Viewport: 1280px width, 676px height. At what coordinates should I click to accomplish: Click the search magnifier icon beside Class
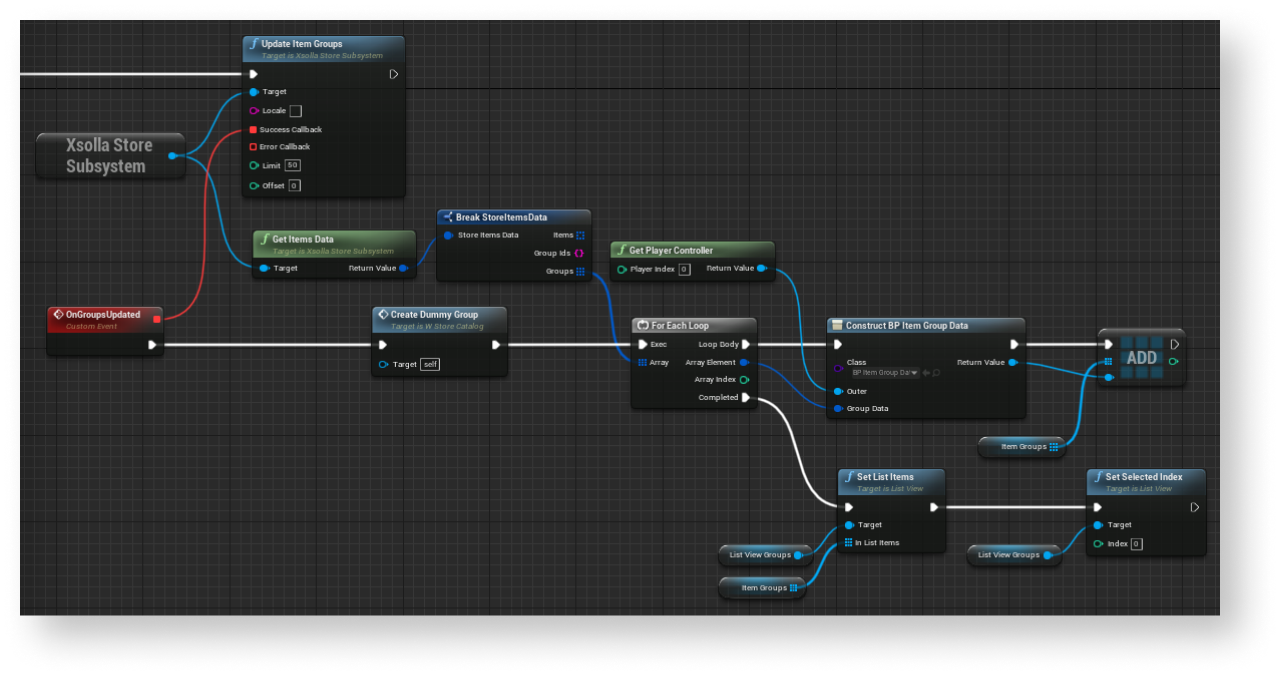coord(936,373)
